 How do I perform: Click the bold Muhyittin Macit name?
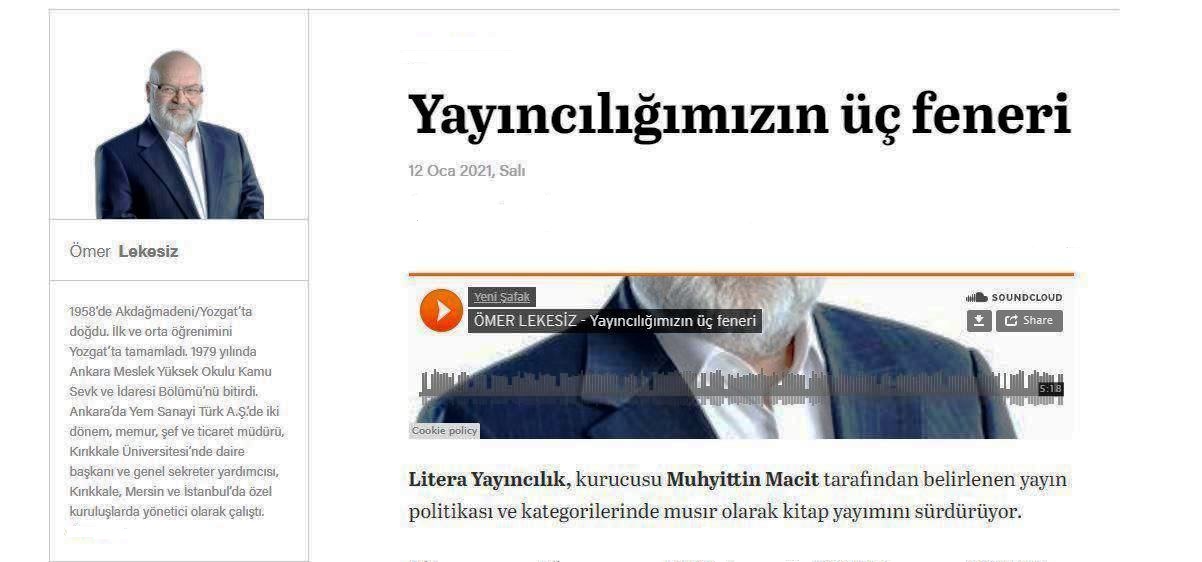742,480
